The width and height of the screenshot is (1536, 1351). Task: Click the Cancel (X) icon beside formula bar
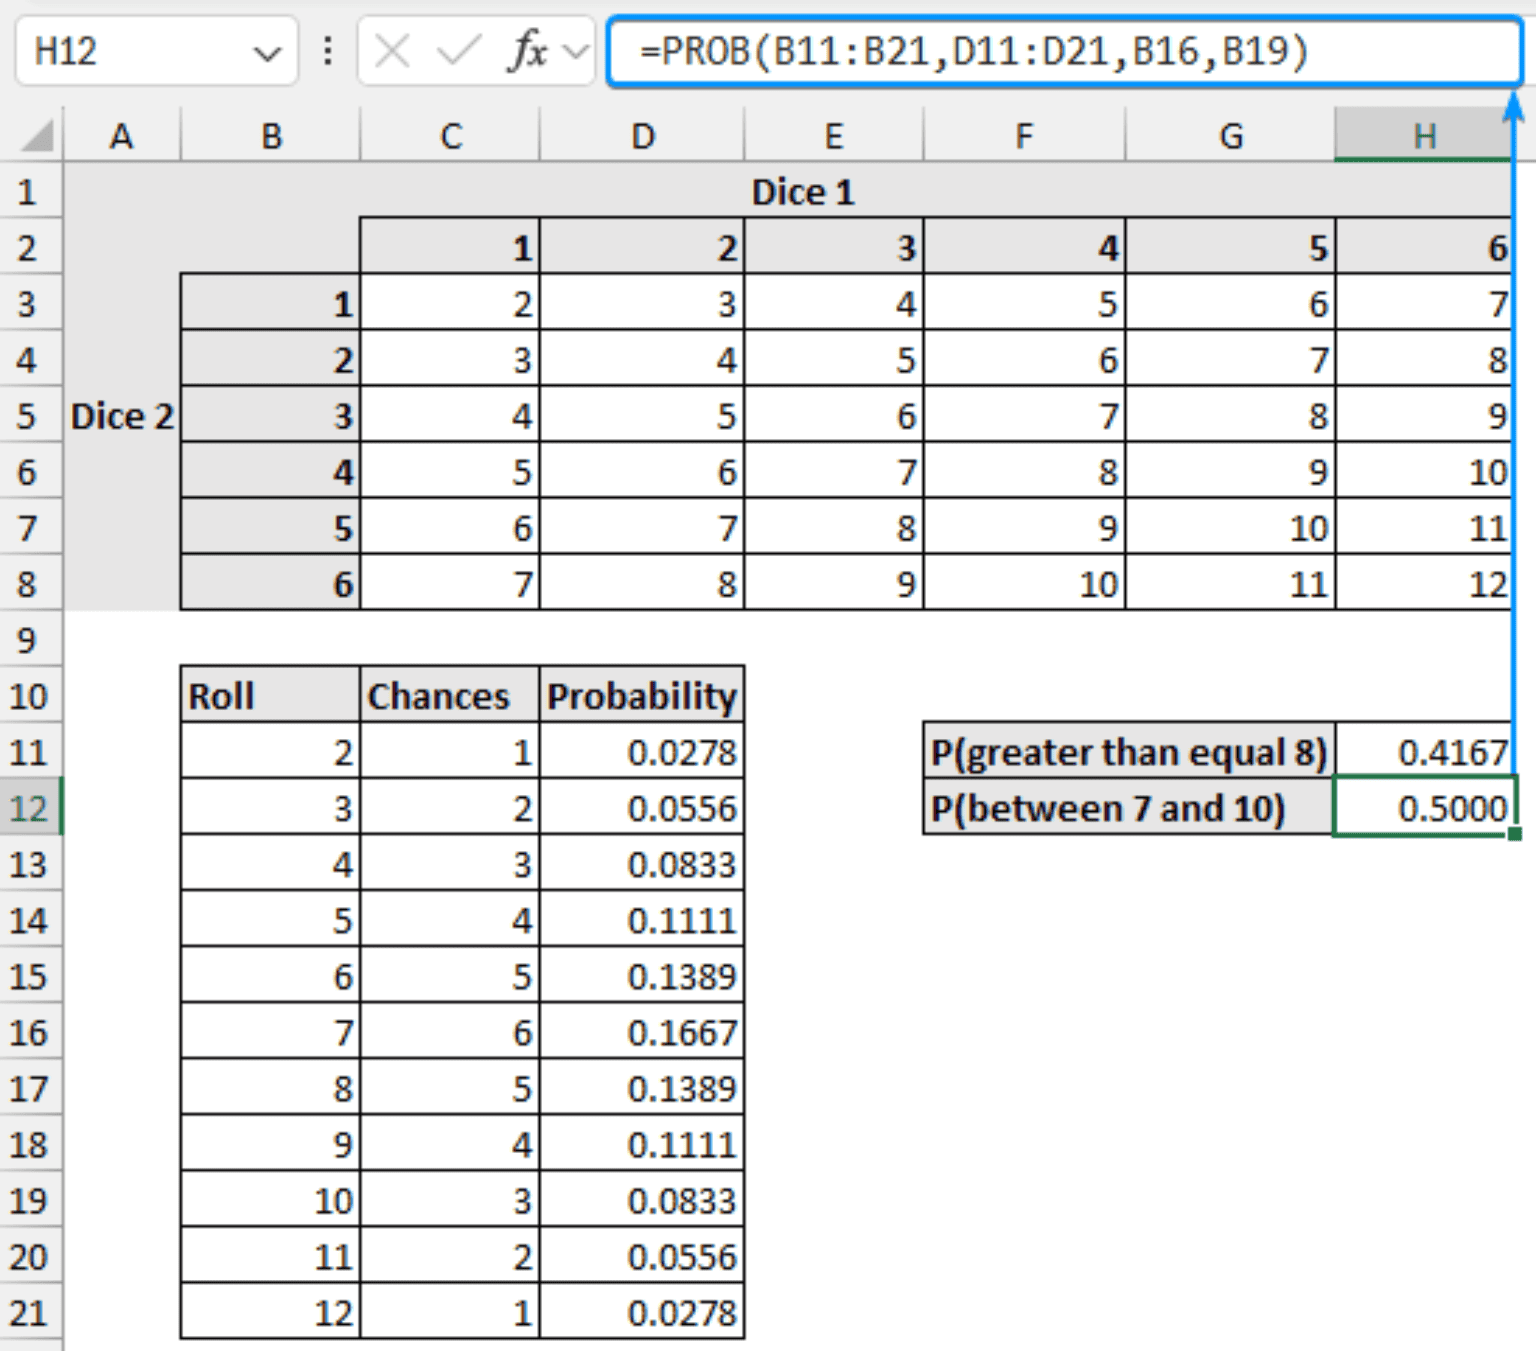point(391,52)
